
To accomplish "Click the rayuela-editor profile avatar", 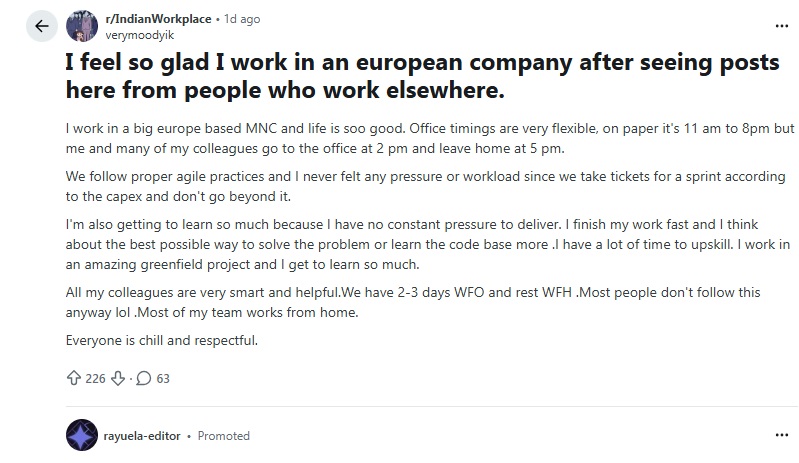I will click(80, 436).
